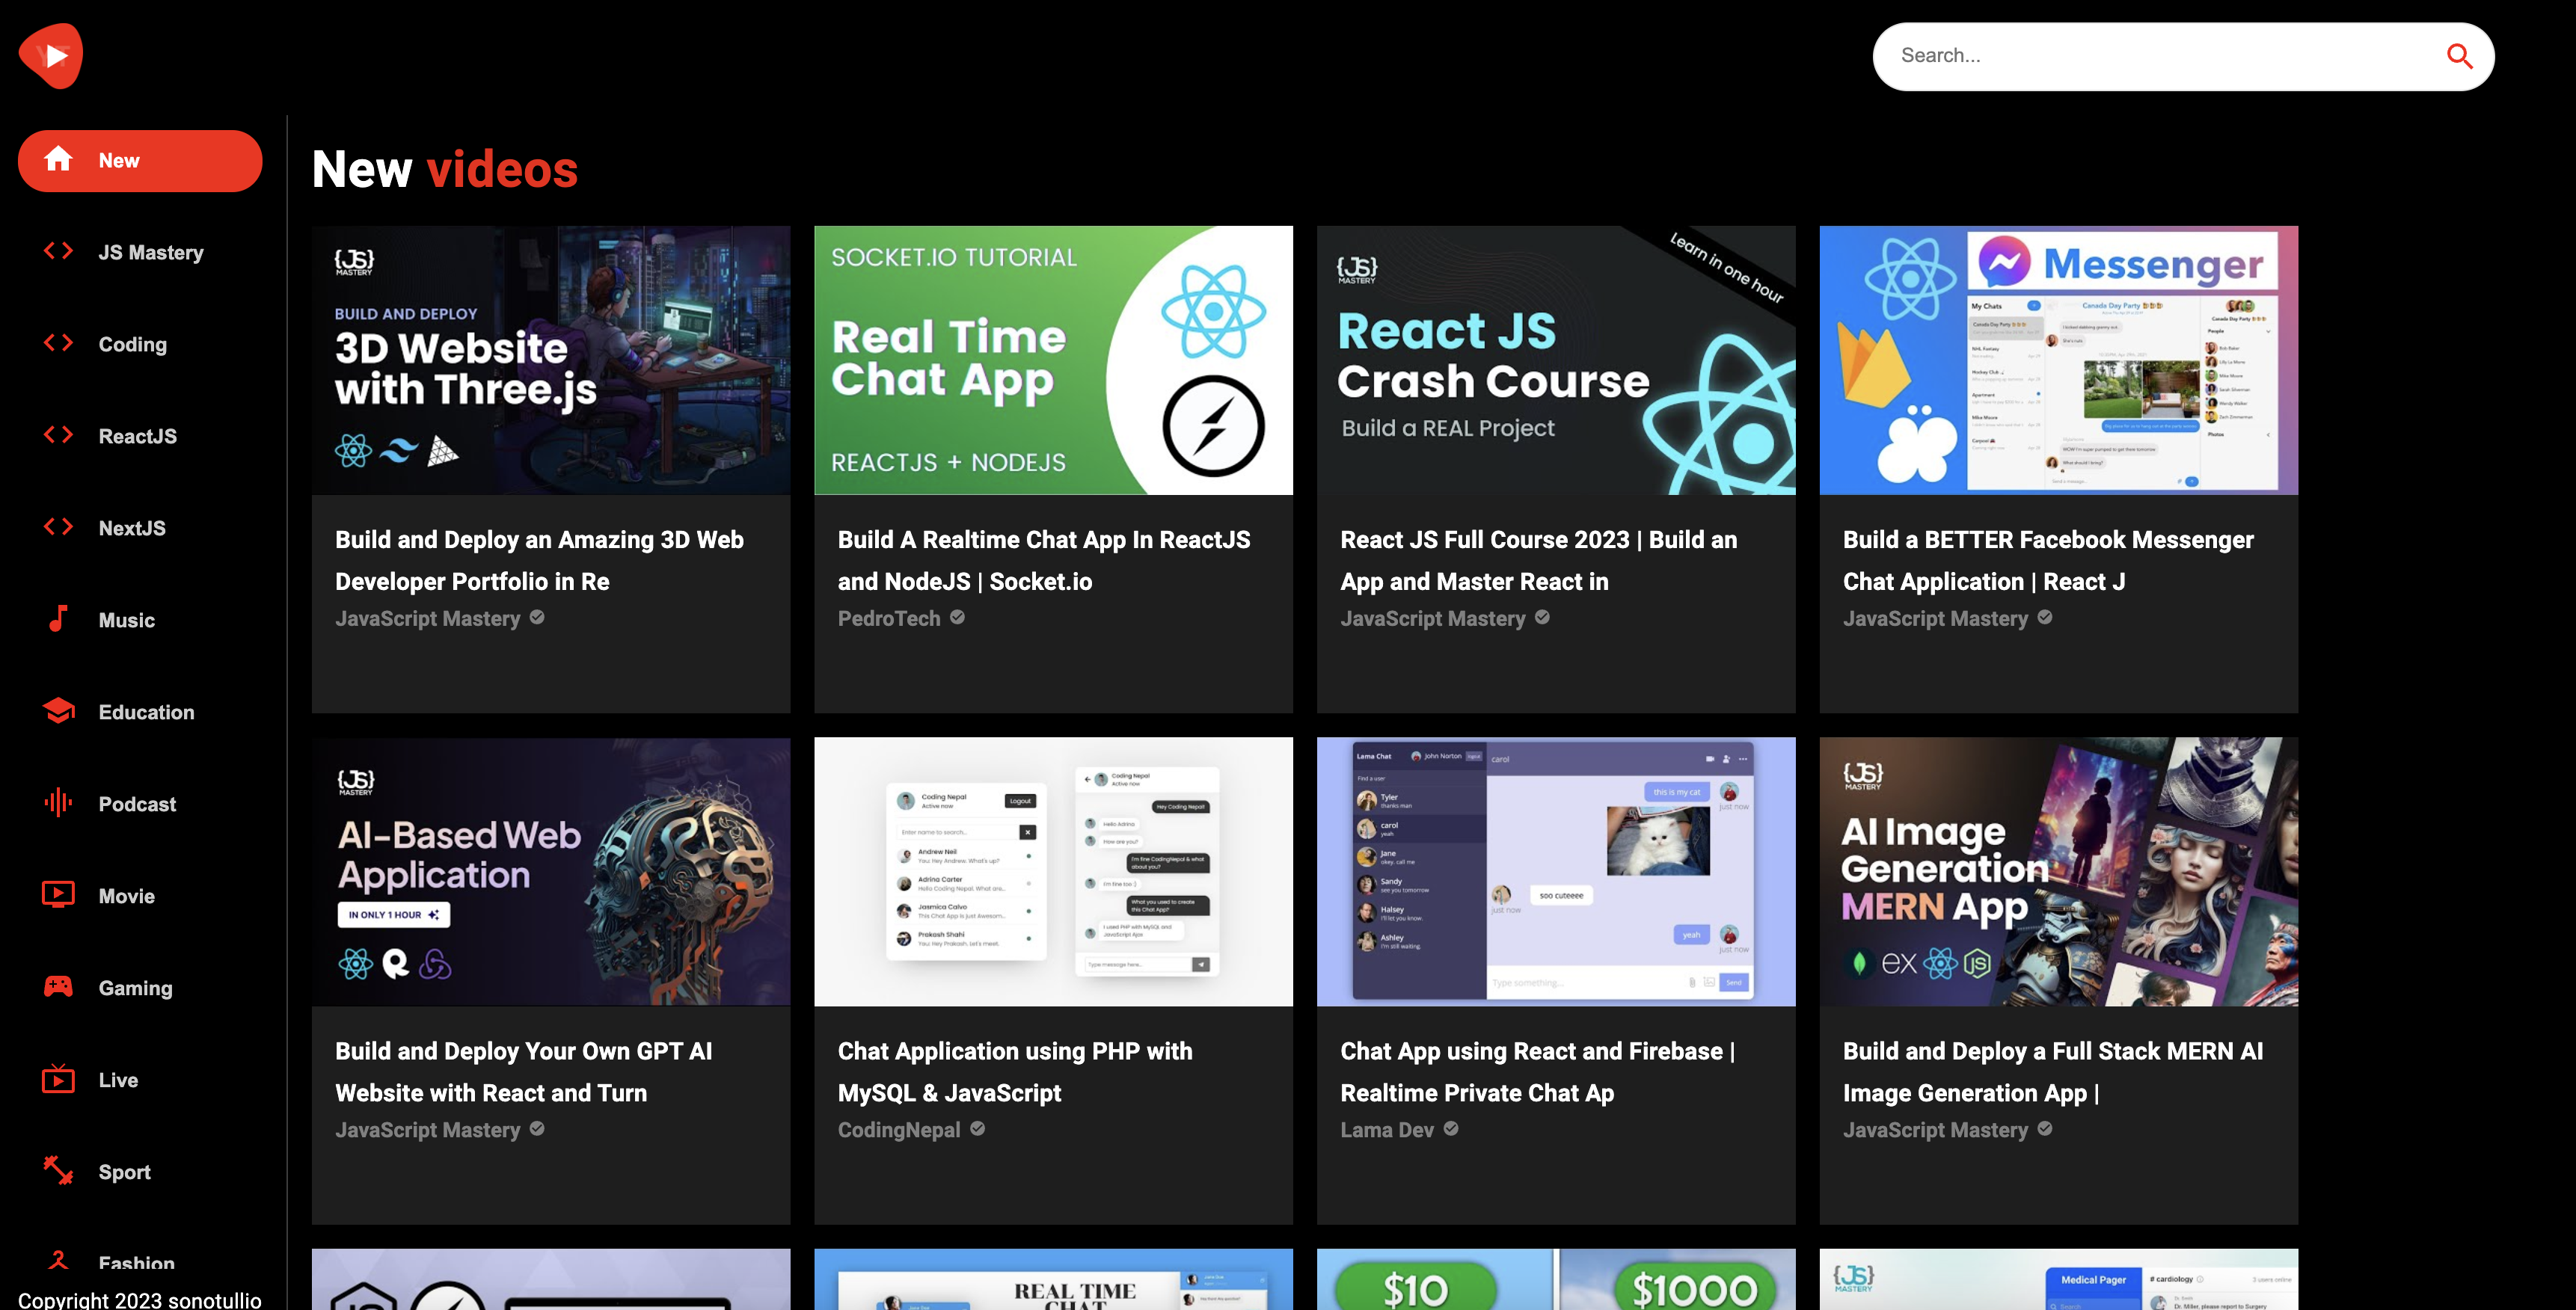Open 3D Website with Three.js thumbnail

click(x=550, y=360)
